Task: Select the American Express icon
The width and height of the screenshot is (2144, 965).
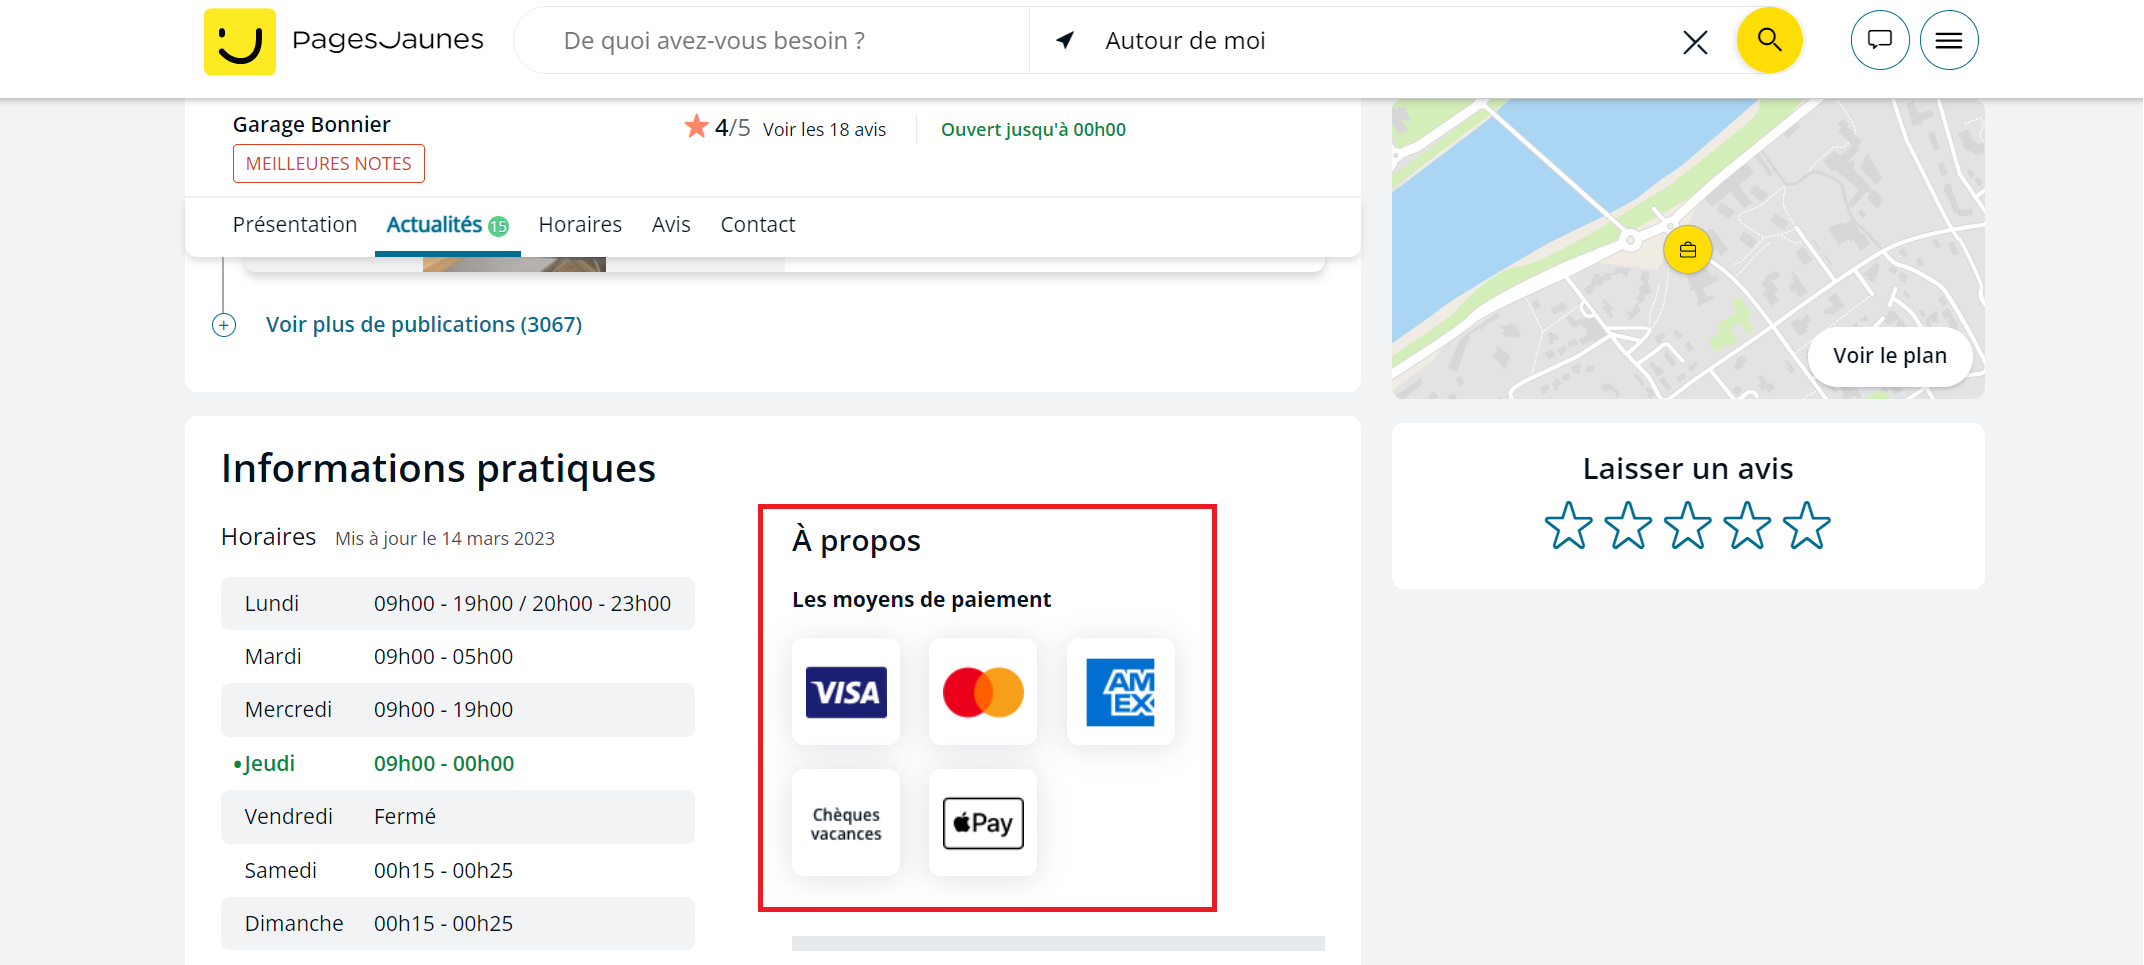Action: (x=1120, y=692)
